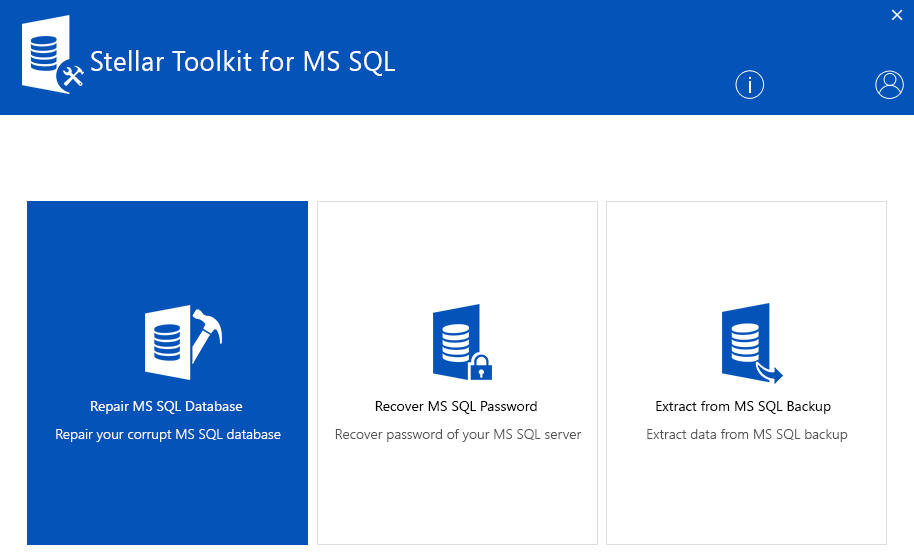Click "Recover password of your MS SQL server" text
914x552 pixels.
tap(457, 435)
